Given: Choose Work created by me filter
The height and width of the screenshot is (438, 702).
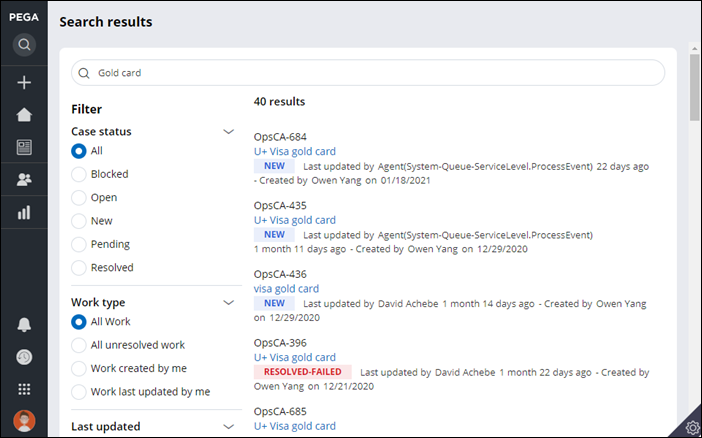Looking at the screenshot, I should (x=79, y=368).
